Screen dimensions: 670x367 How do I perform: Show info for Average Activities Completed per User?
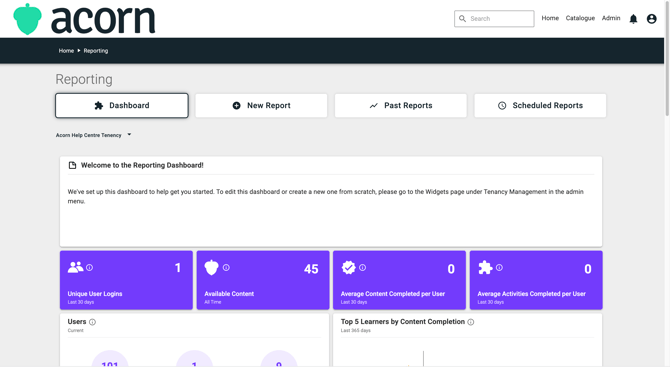tap(499, 267)
